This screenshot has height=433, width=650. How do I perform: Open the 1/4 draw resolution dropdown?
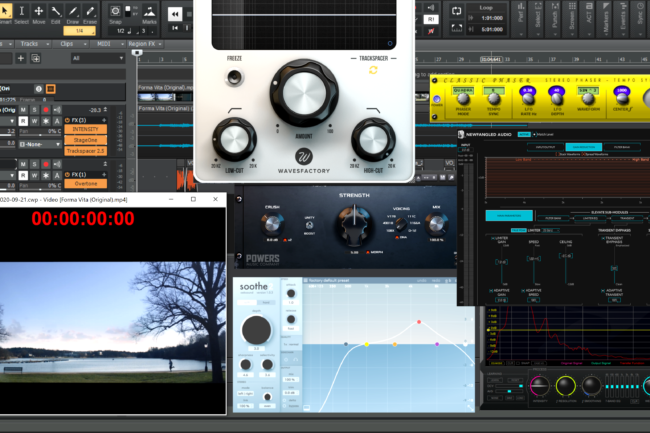(80, 31)
